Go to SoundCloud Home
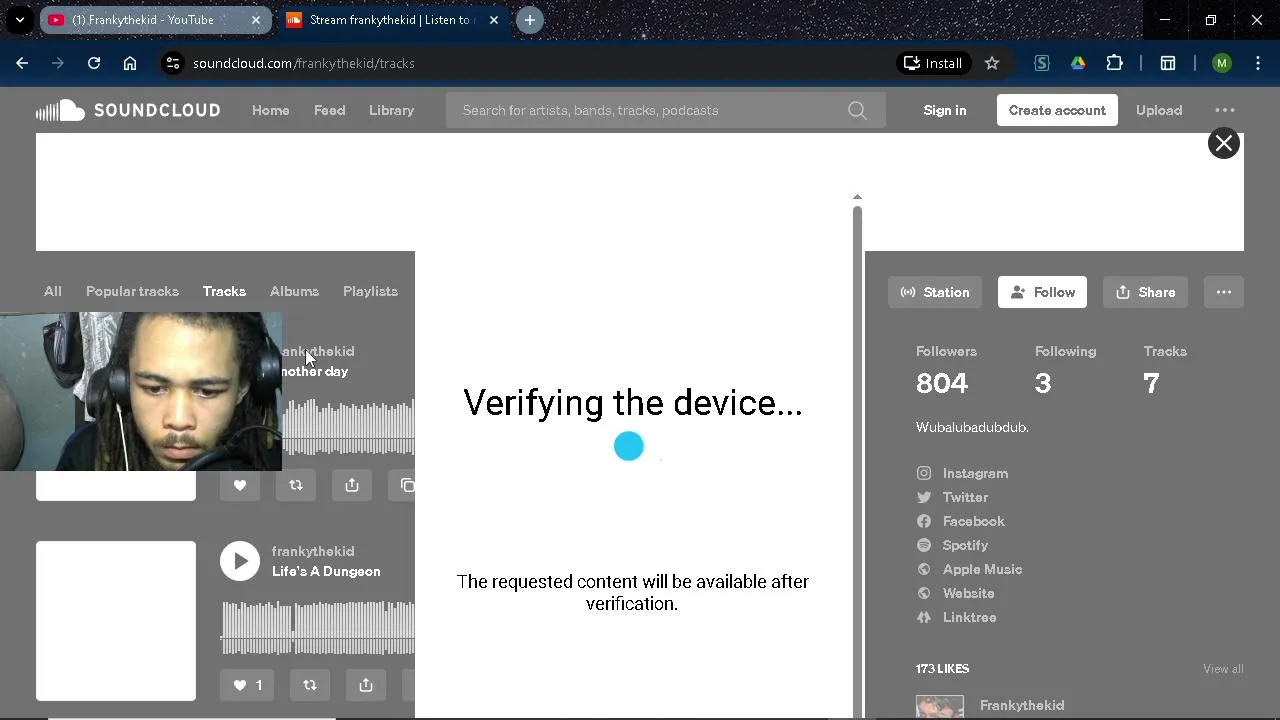This screenshot has width=1280, height=720. pos(270,110)
